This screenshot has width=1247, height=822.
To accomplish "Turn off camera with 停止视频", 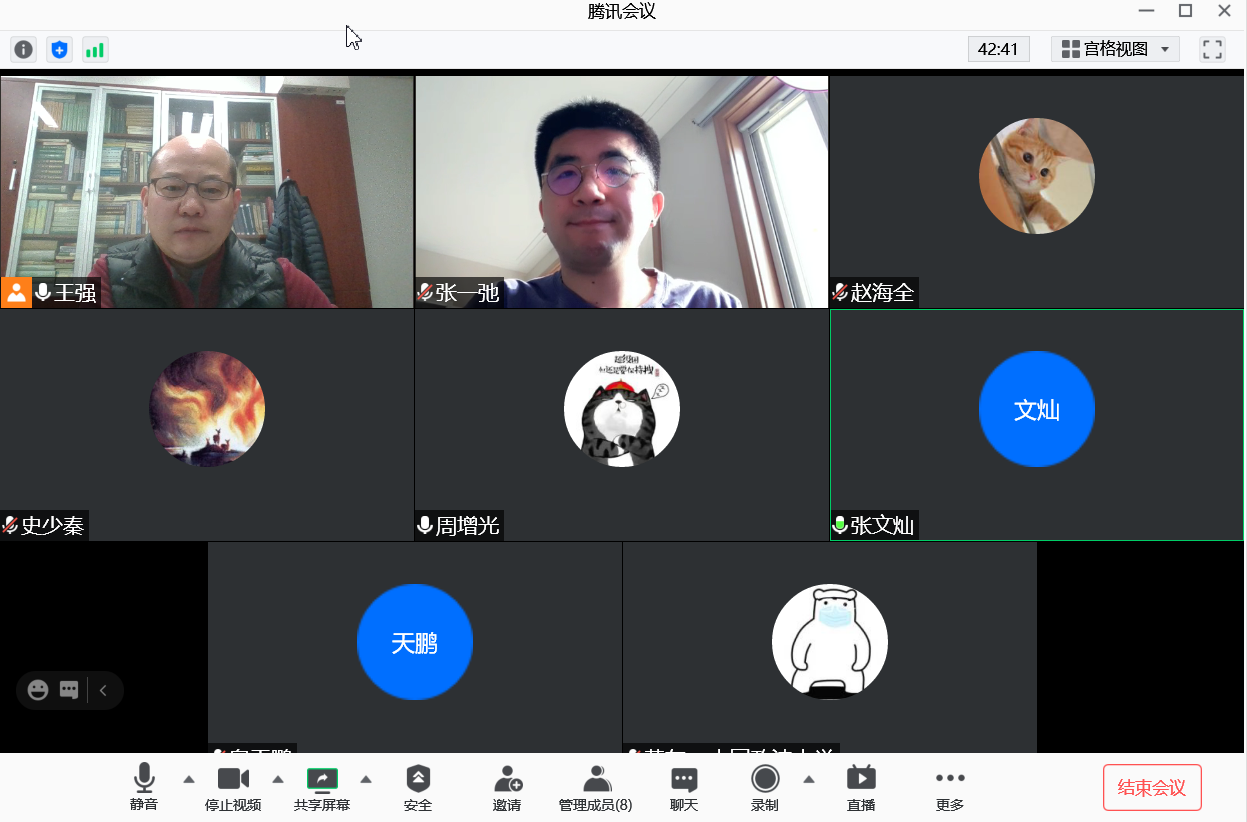I will 233,788.
